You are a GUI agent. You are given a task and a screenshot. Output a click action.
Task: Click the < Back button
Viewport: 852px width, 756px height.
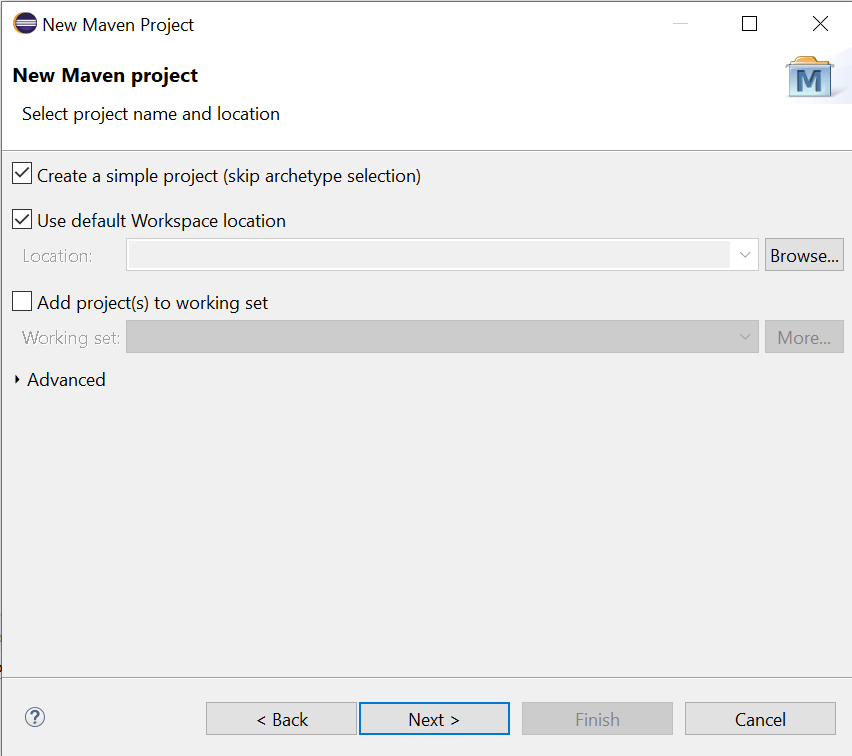point(281,718)
